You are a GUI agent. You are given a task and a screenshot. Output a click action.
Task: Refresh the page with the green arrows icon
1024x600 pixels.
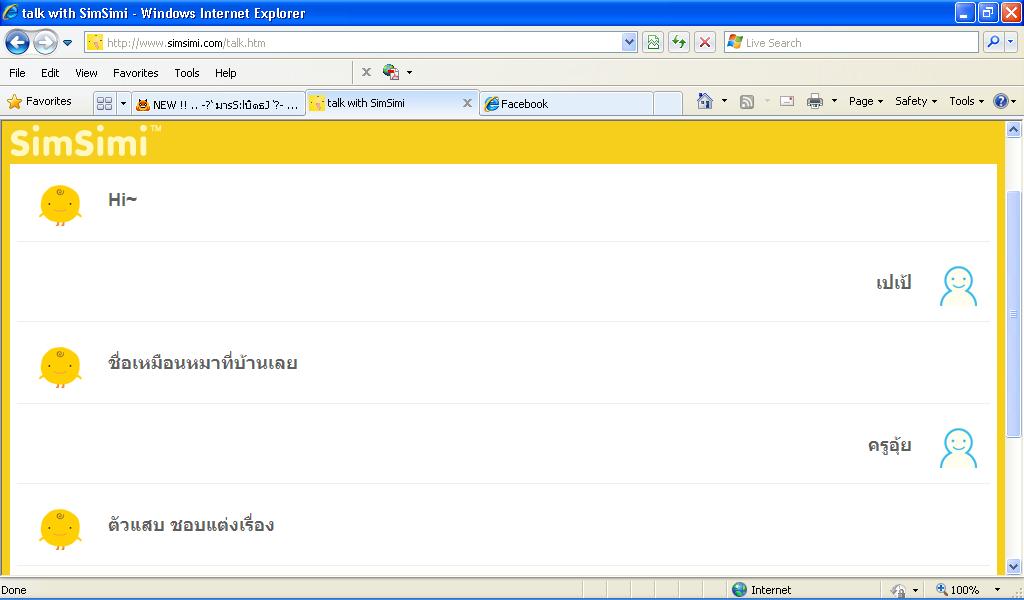(x=679, y=43)
